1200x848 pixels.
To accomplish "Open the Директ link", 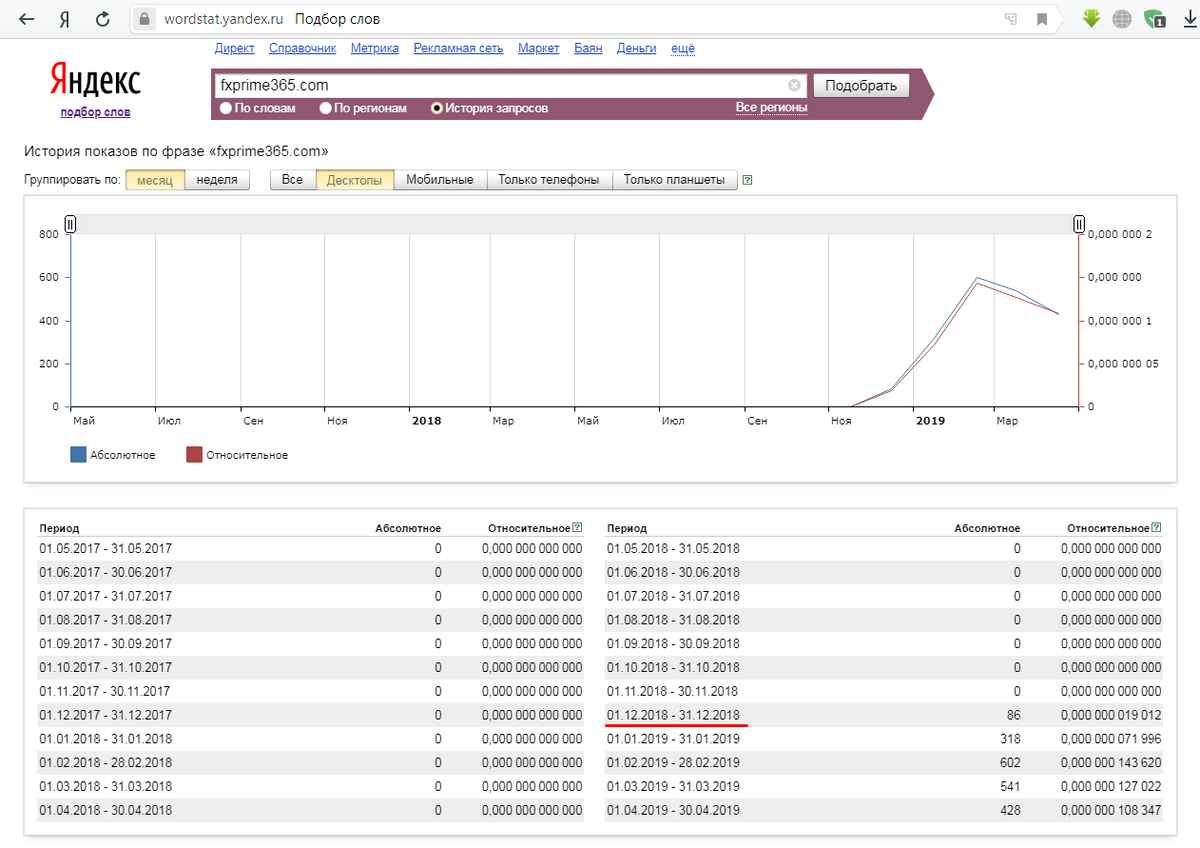I will 234,48.
